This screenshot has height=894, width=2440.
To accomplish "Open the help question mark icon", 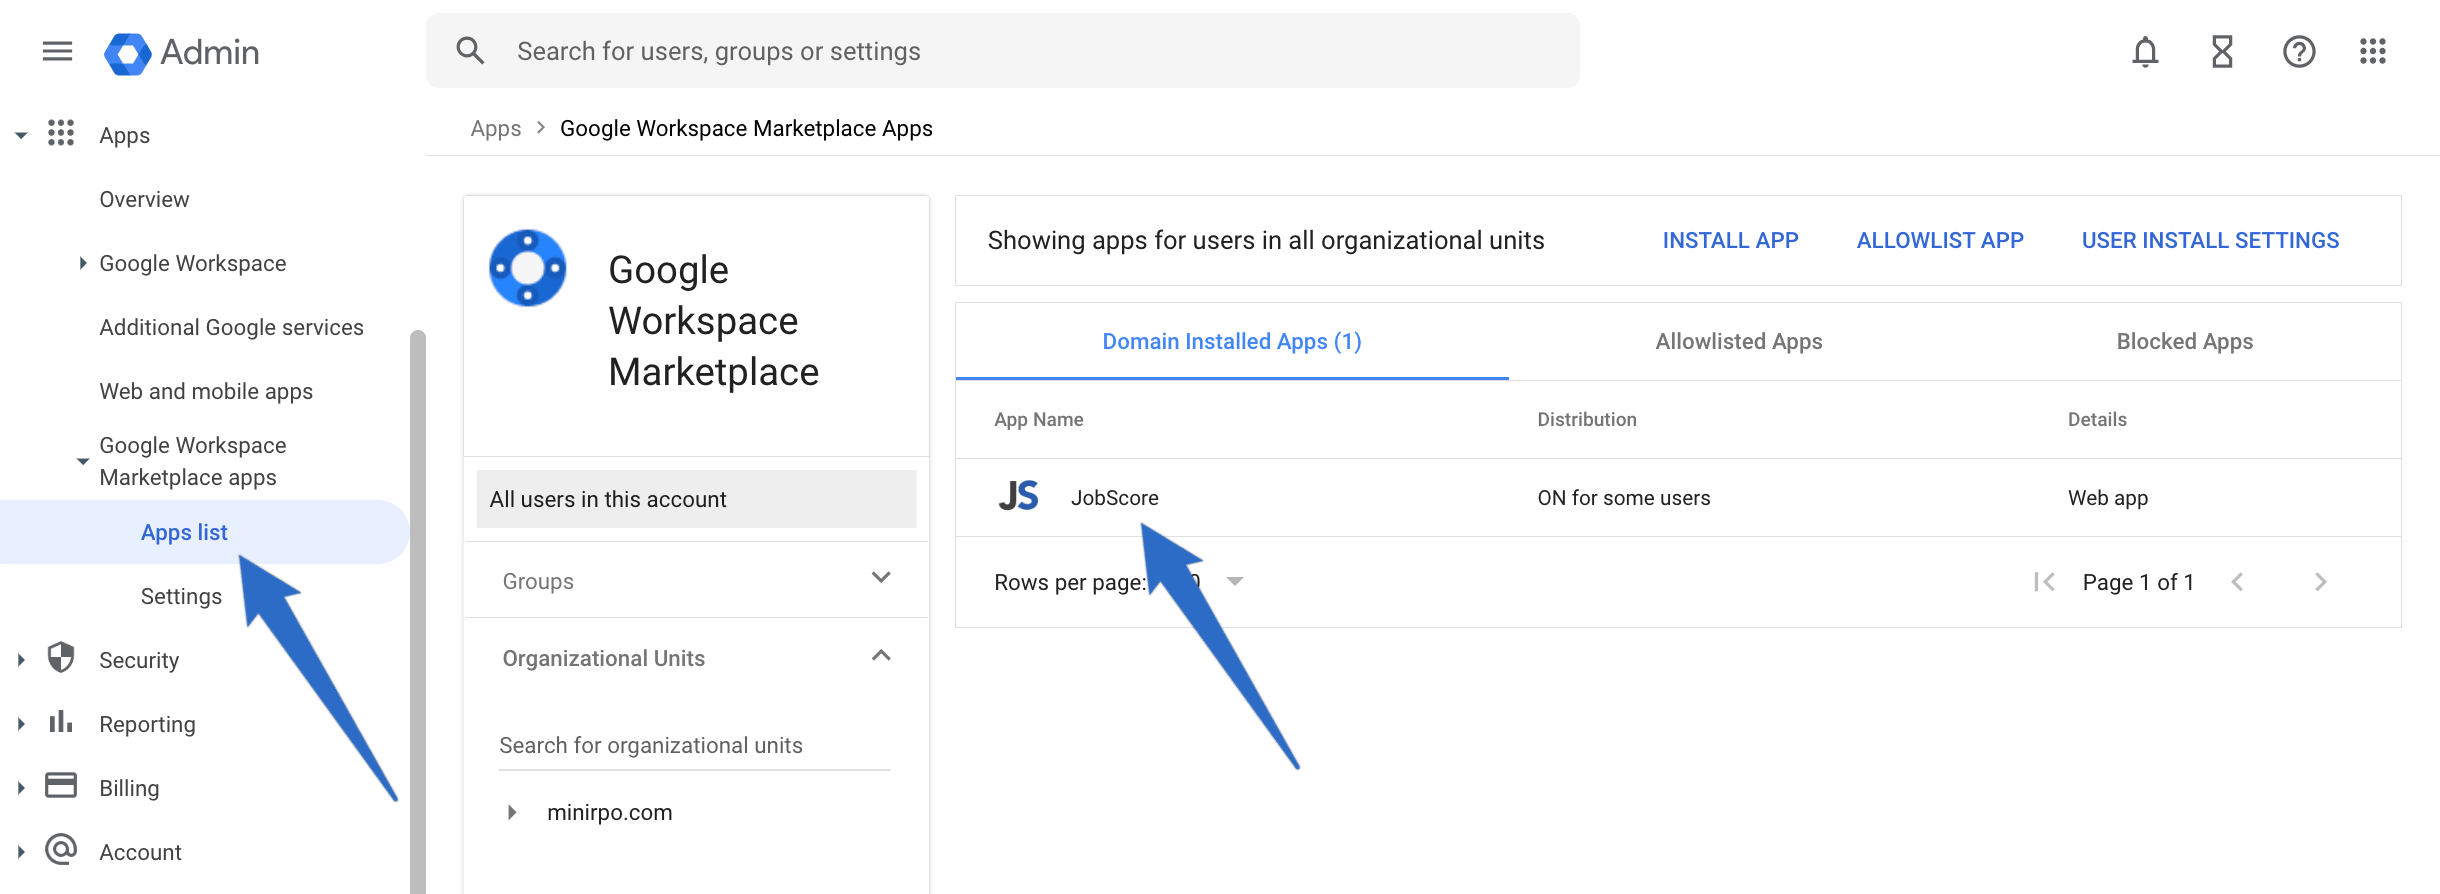I will pyautogui.click(x=2299, y=51).
